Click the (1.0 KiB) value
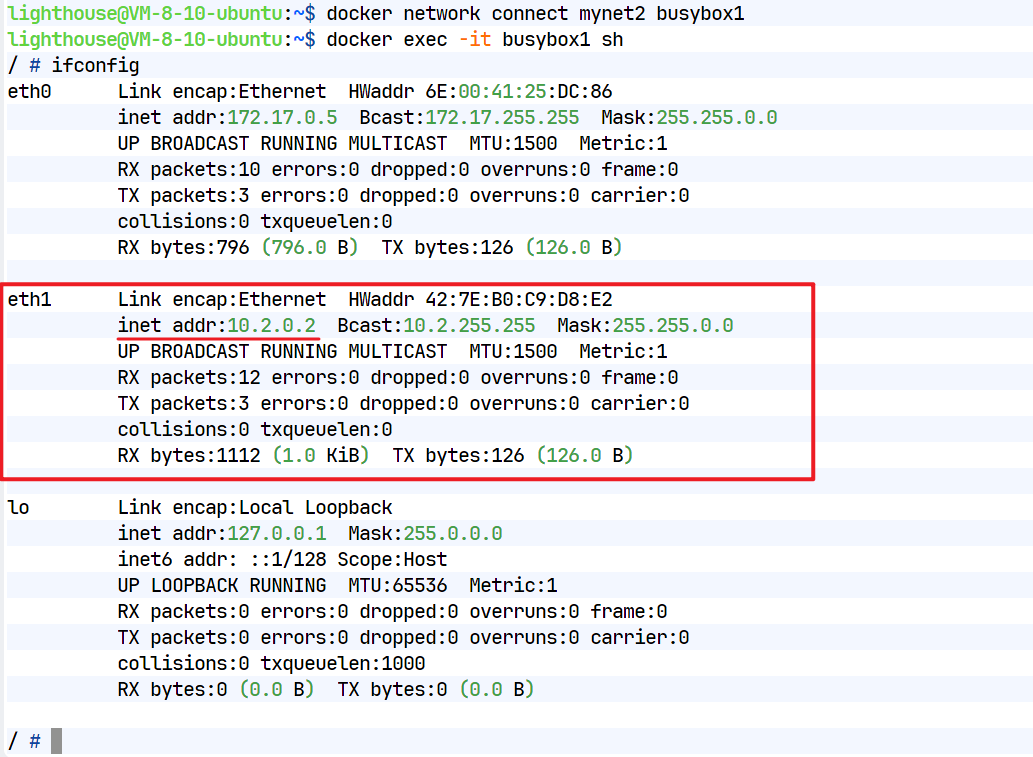Screen dimensions: 1033x757 tap(321, 455)
